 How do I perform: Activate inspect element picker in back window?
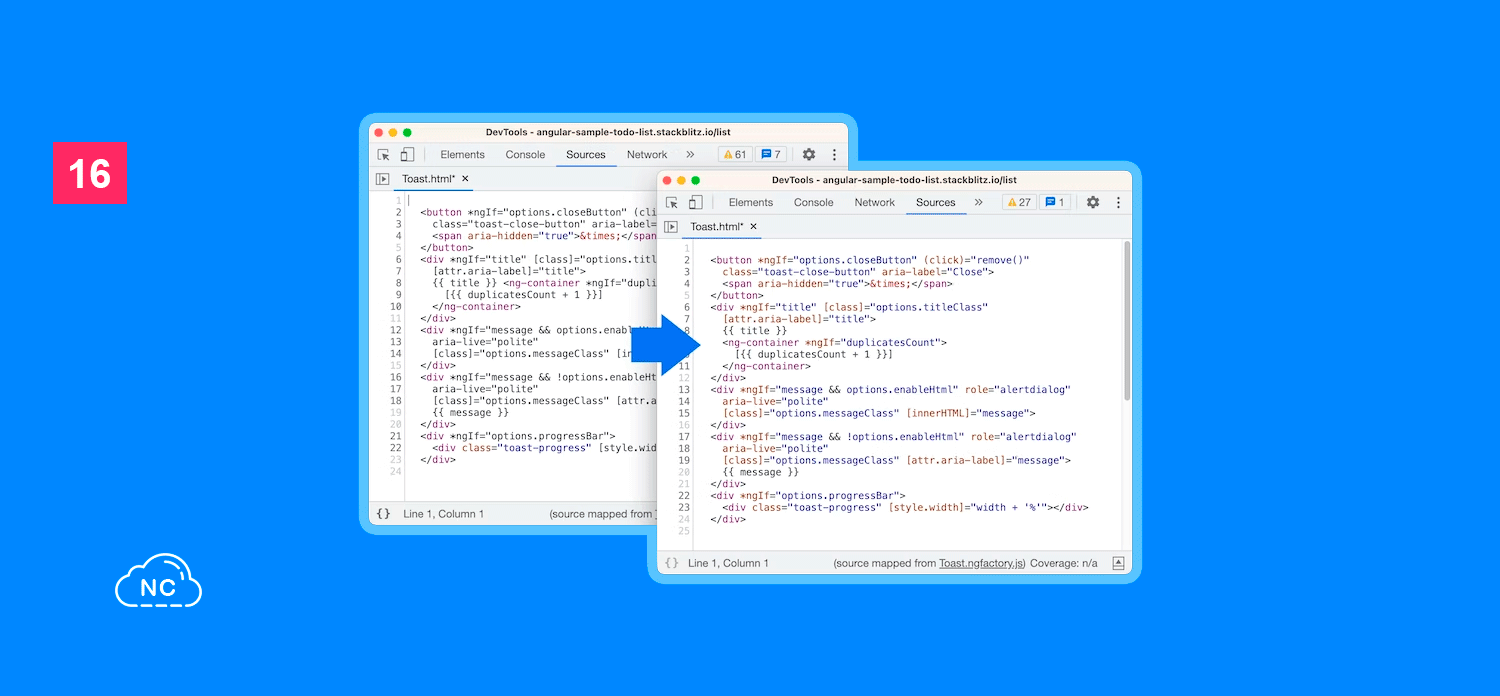[x=384, y=155]
